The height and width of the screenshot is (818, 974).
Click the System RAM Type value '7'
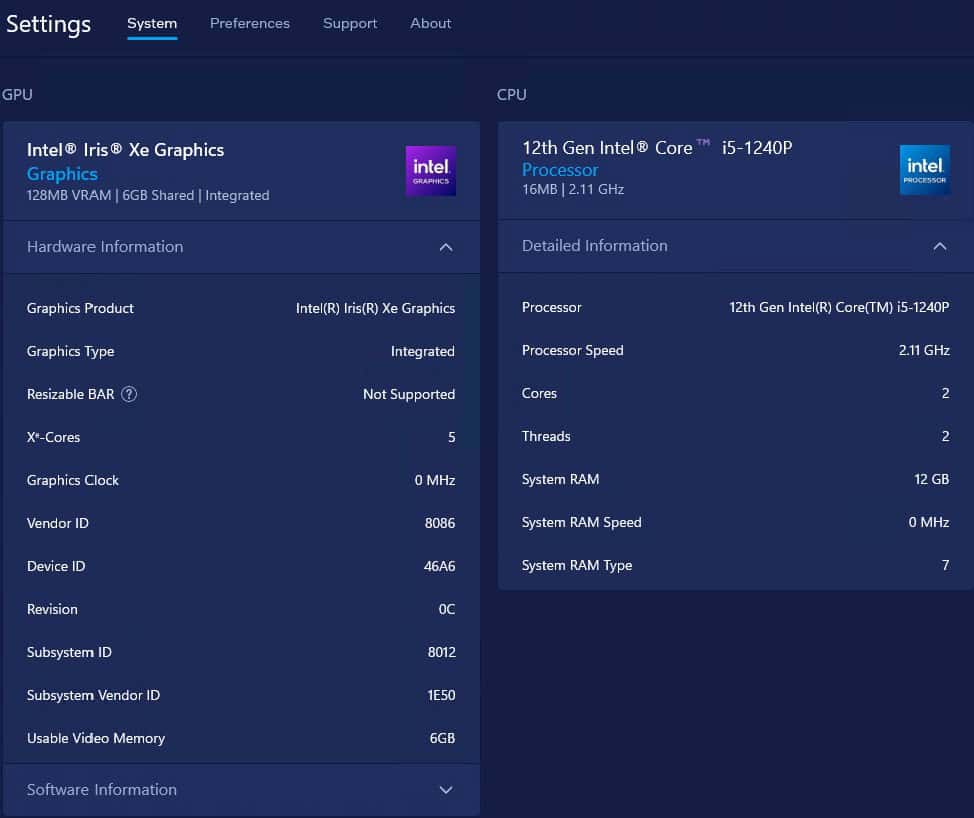(x=945, y=565)
